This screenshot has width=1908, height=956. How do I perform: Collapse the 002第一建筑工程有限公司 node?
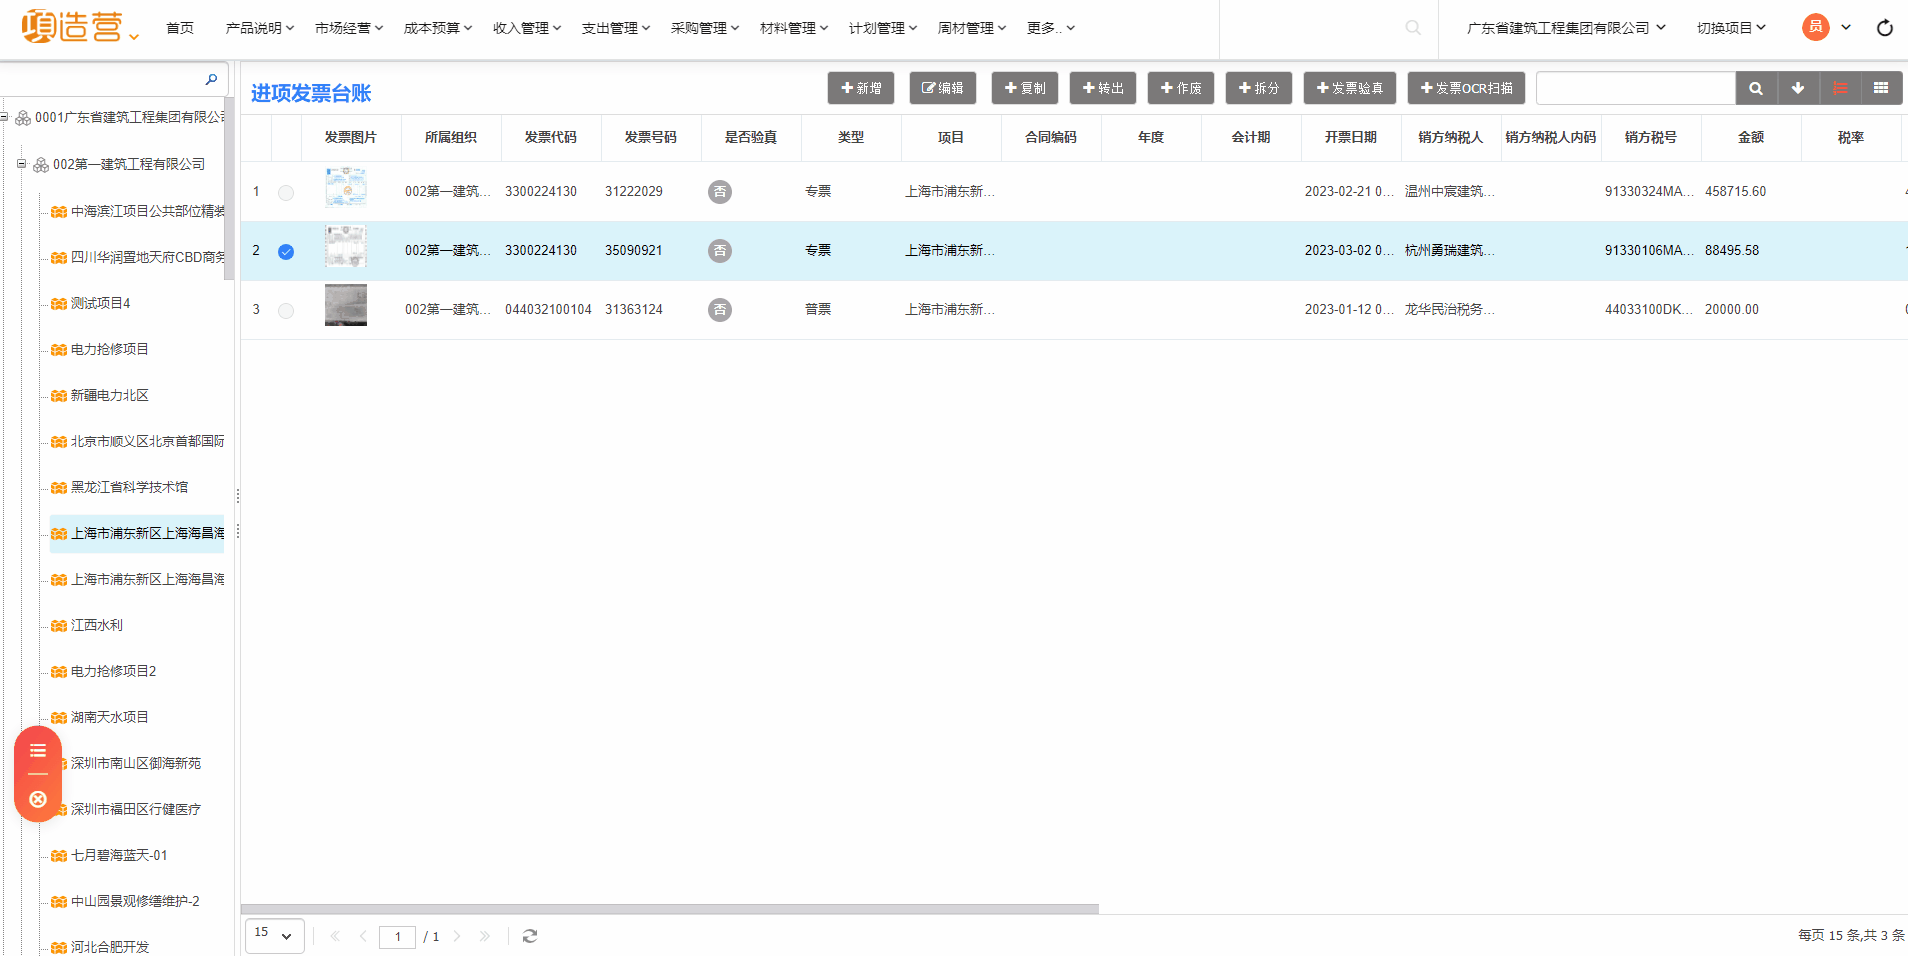click(x=21, y=164)
